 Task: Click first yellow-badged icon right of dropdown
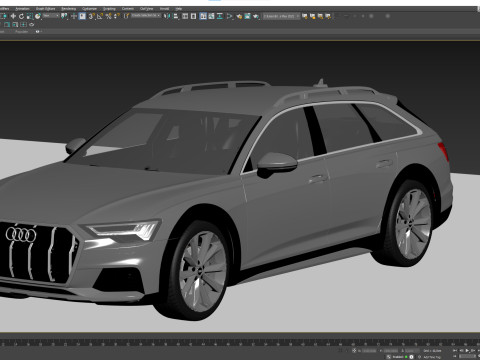pyautogui.click(x=305, y=16)
